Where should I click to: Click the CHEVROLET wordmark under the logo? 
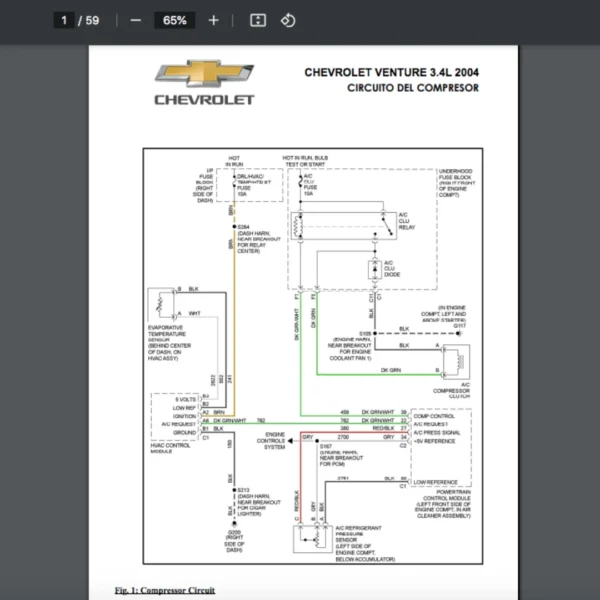click(x=204, y=100)
